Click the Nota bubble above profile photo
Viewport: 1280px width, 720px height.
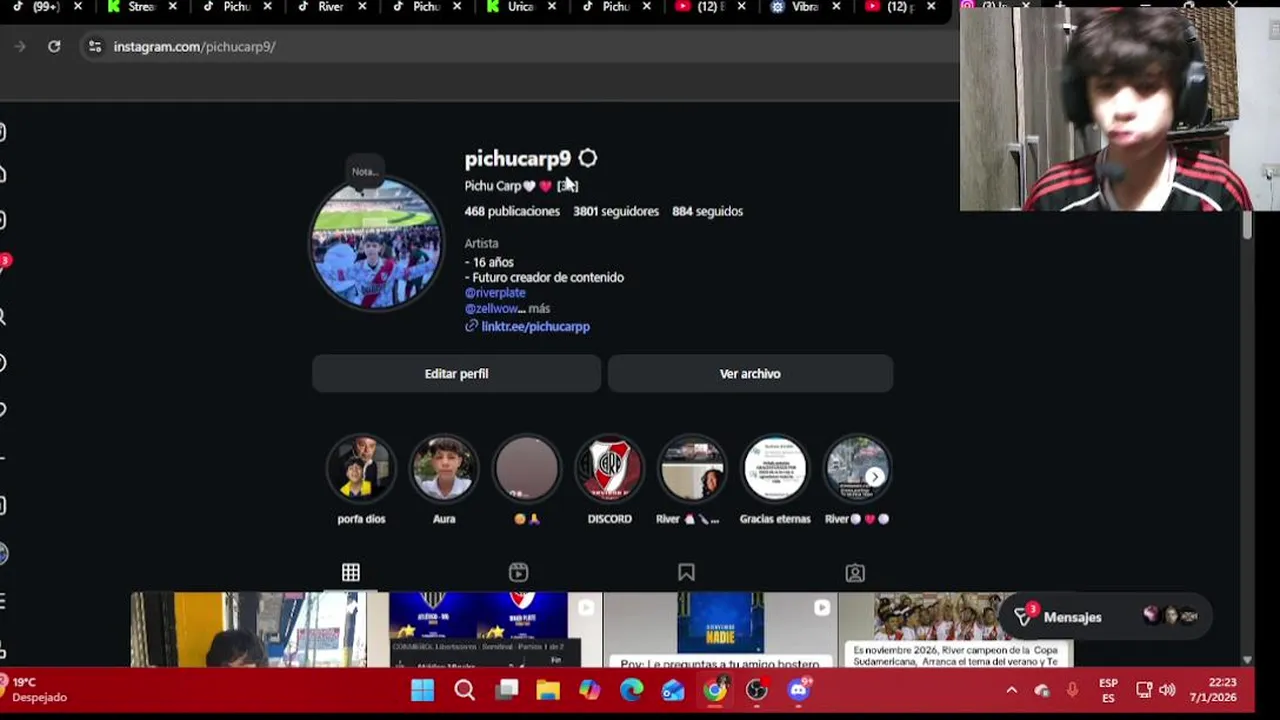pos(365,171)
